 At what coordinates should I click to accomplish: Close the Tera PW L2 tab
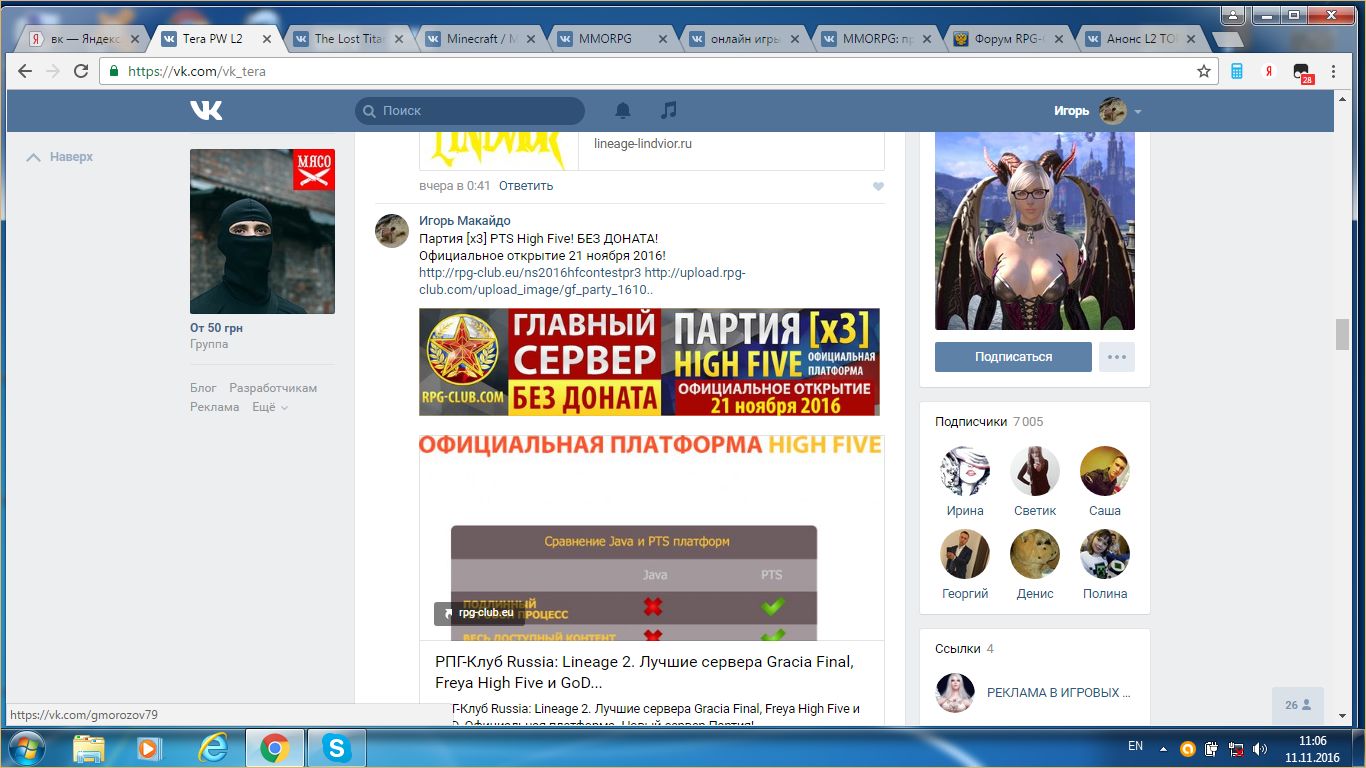click(x=267, y=39)
